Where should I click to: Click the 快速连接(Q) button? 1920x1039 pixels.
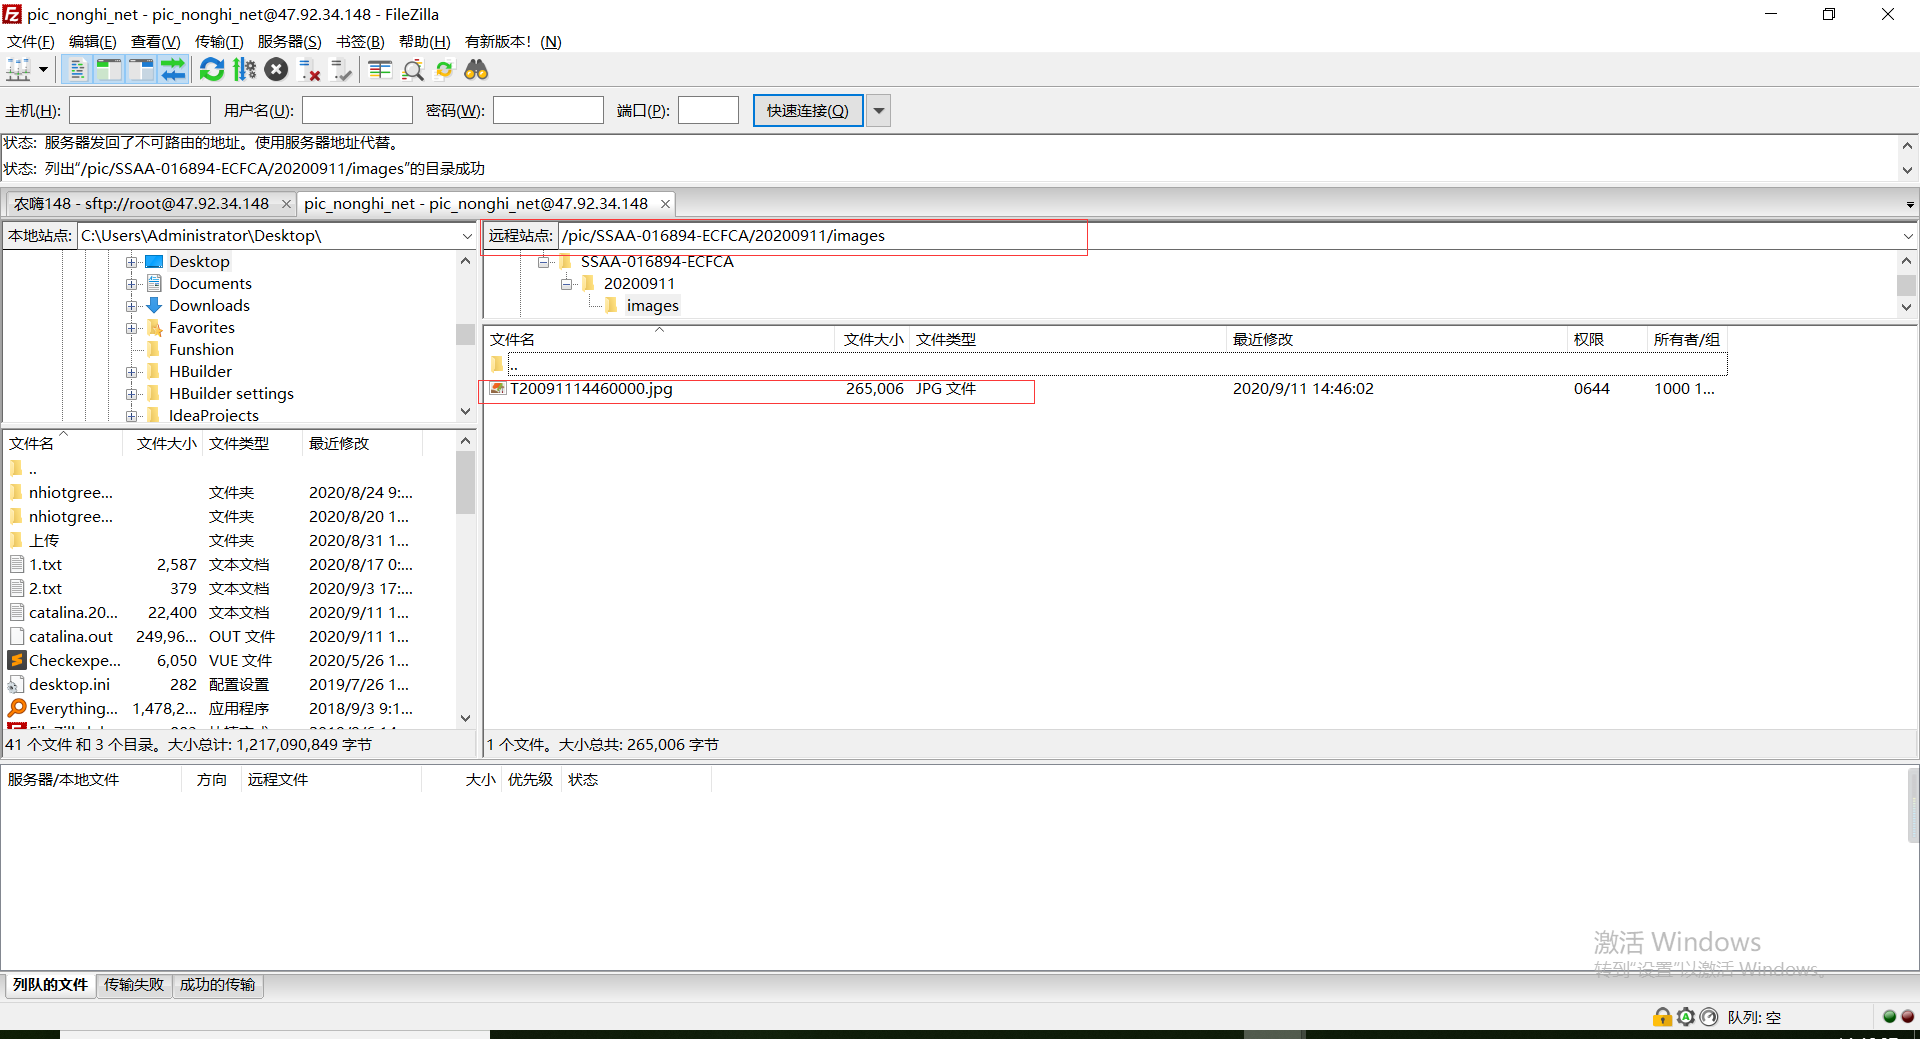tap(808, 110)
